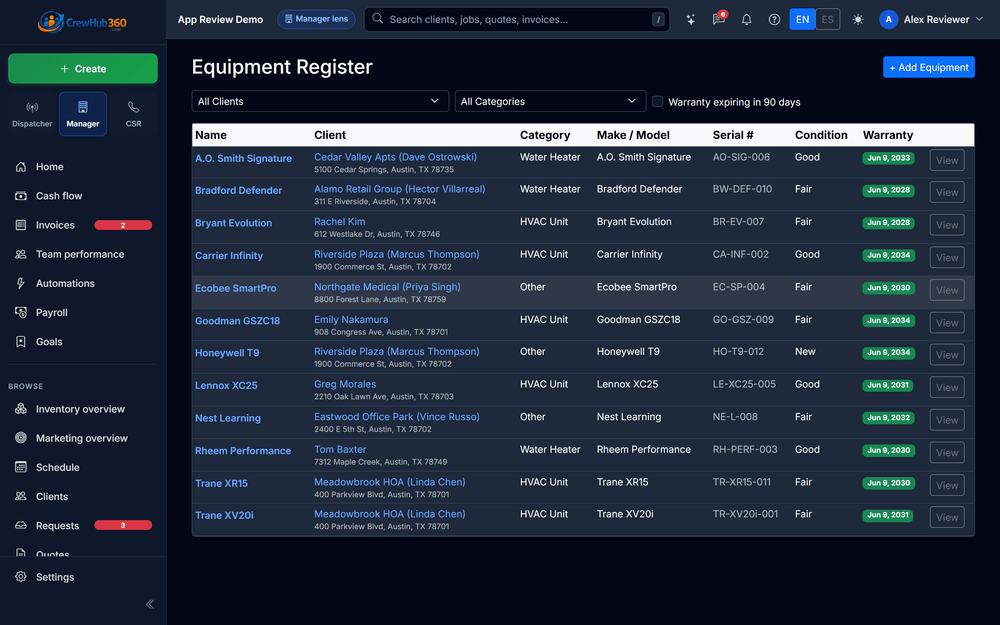Open the All Categories dropdown
The image size is (1000, 625).
click(x=550, y=101)
